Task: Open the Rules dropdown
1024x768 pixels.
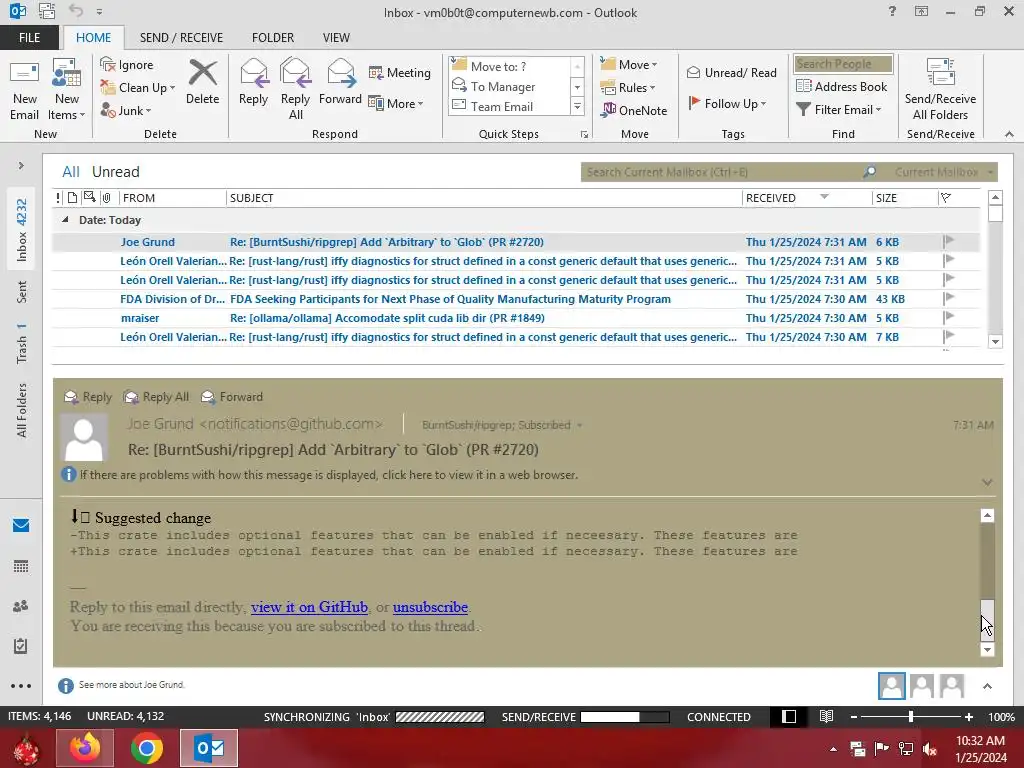Action: click(628, 88)
